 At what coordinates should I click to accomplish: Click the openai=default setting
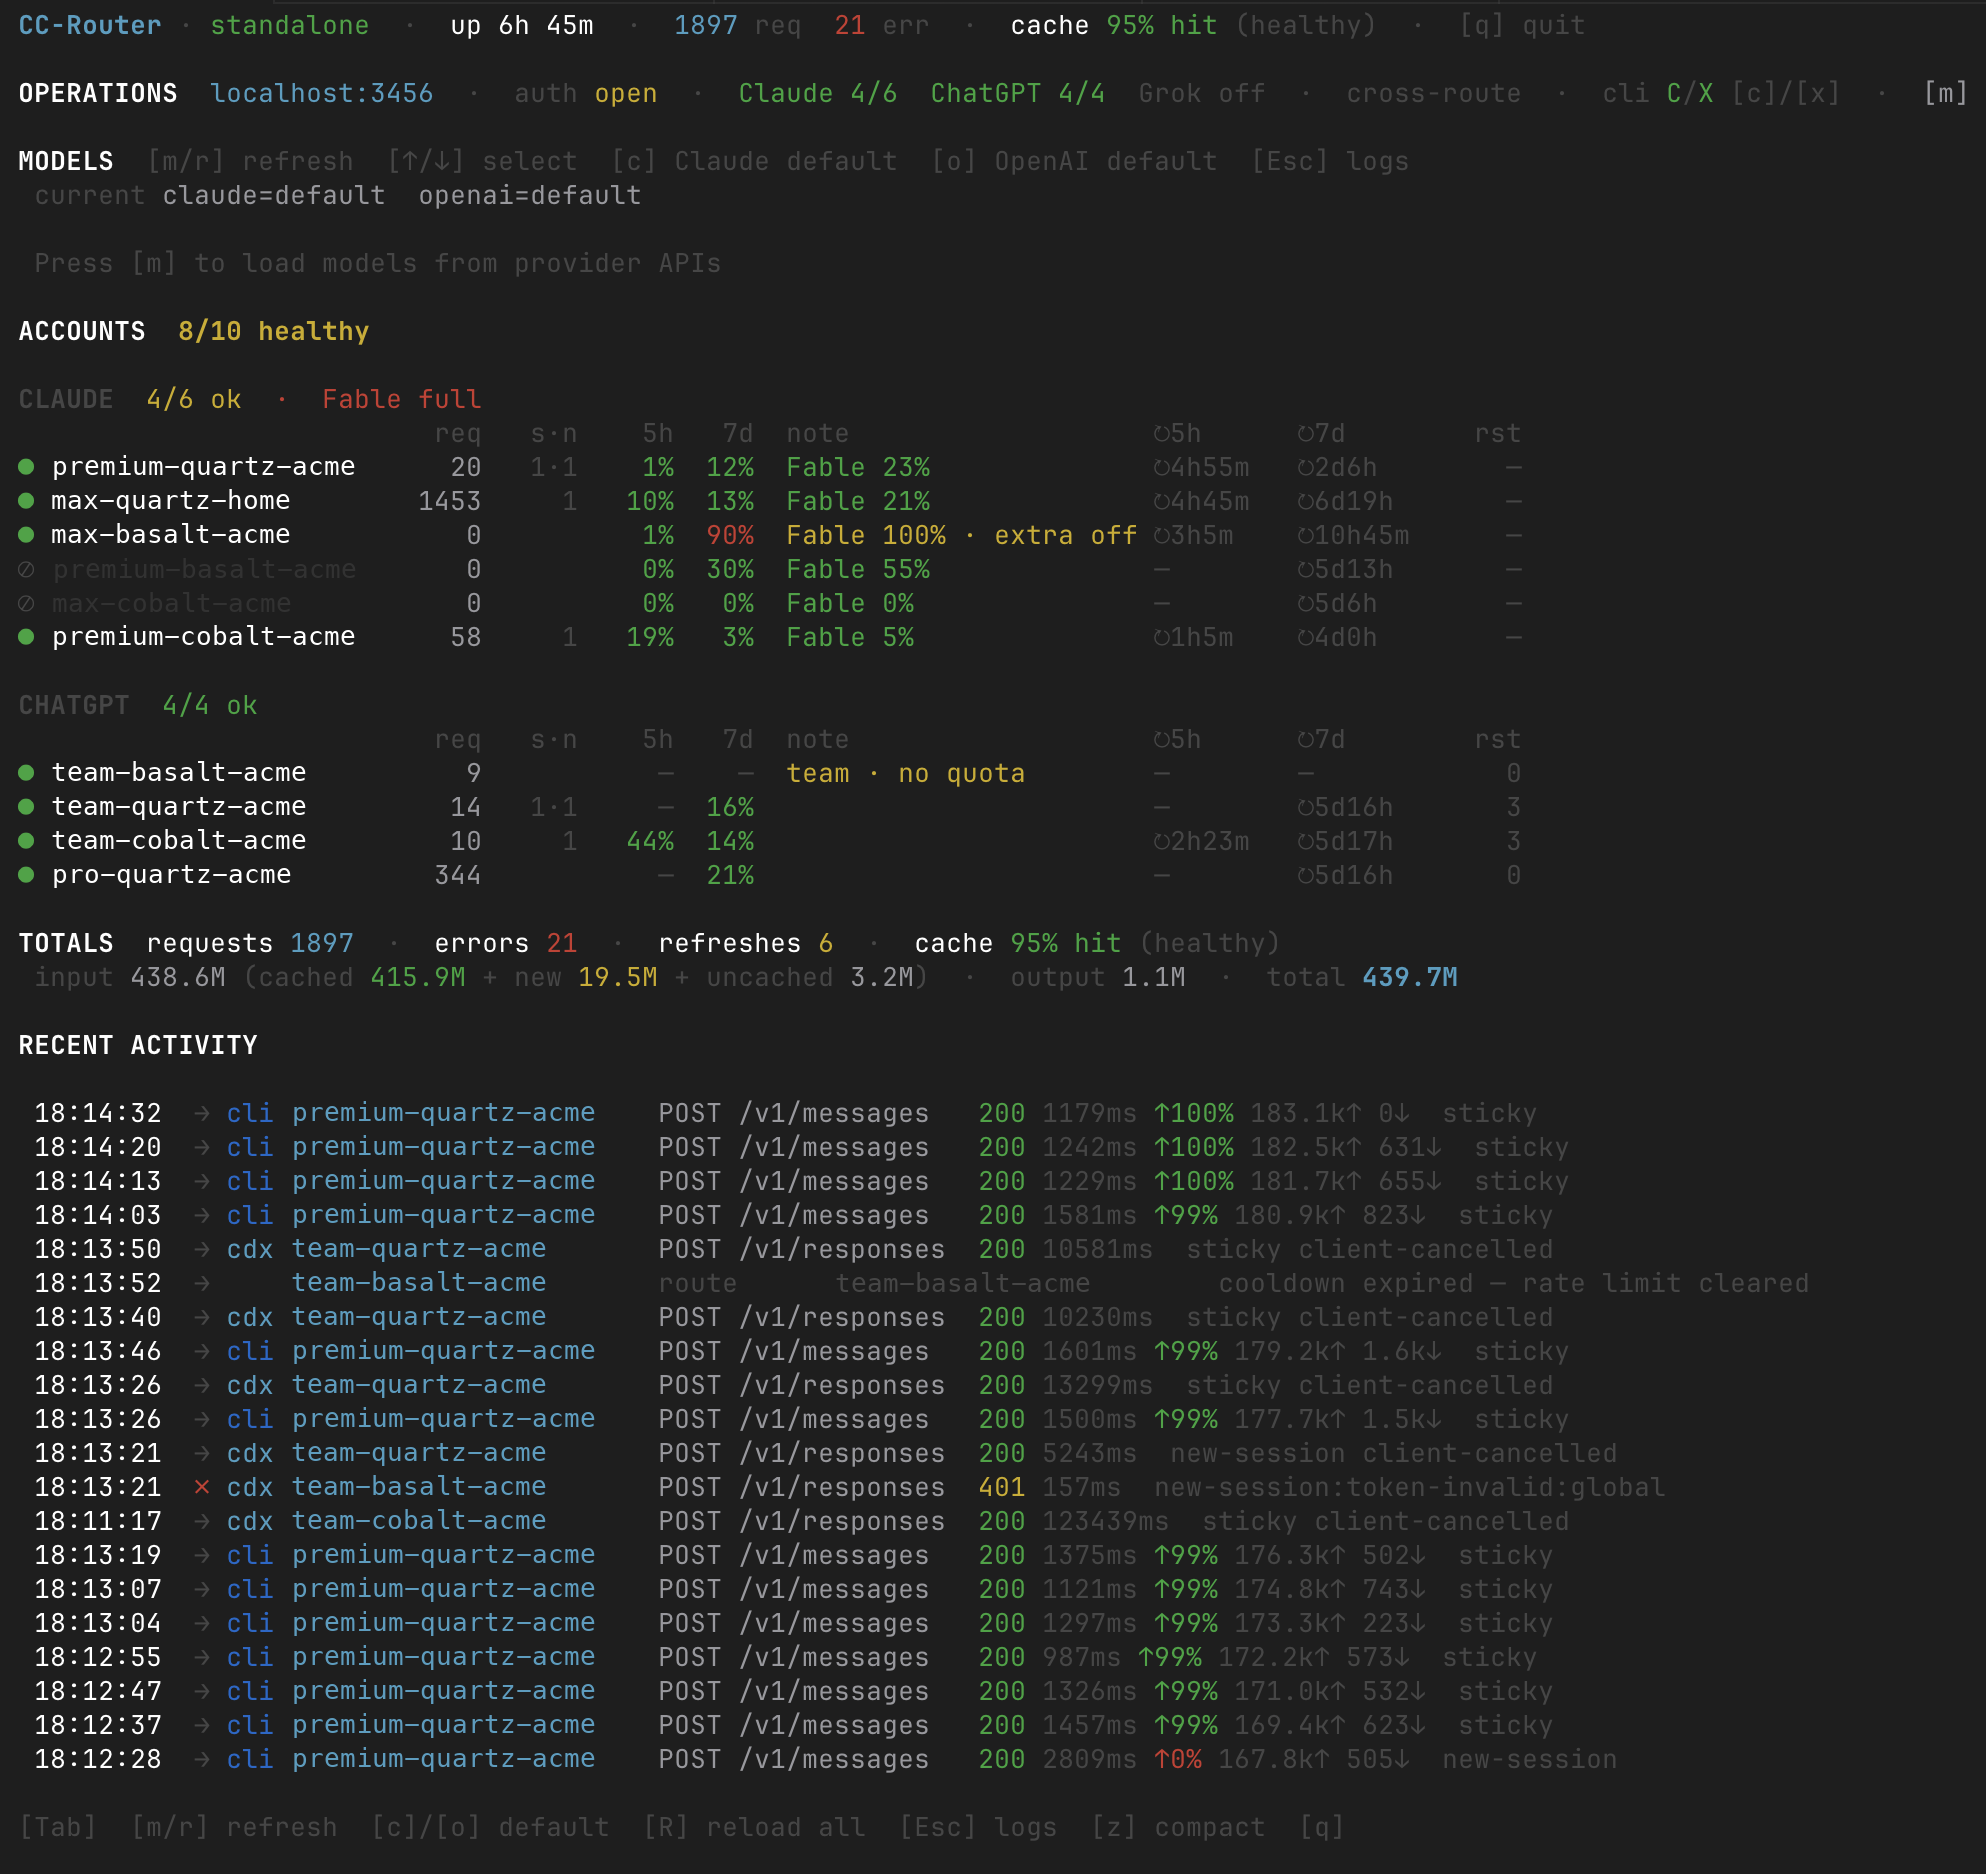[530, 195]
